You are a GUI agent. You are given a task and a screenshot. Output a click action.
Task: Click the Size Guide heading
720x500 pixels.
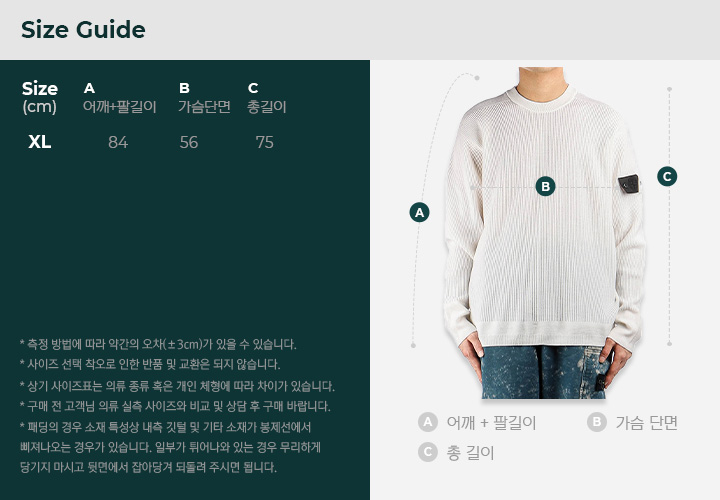coord(83,30)
